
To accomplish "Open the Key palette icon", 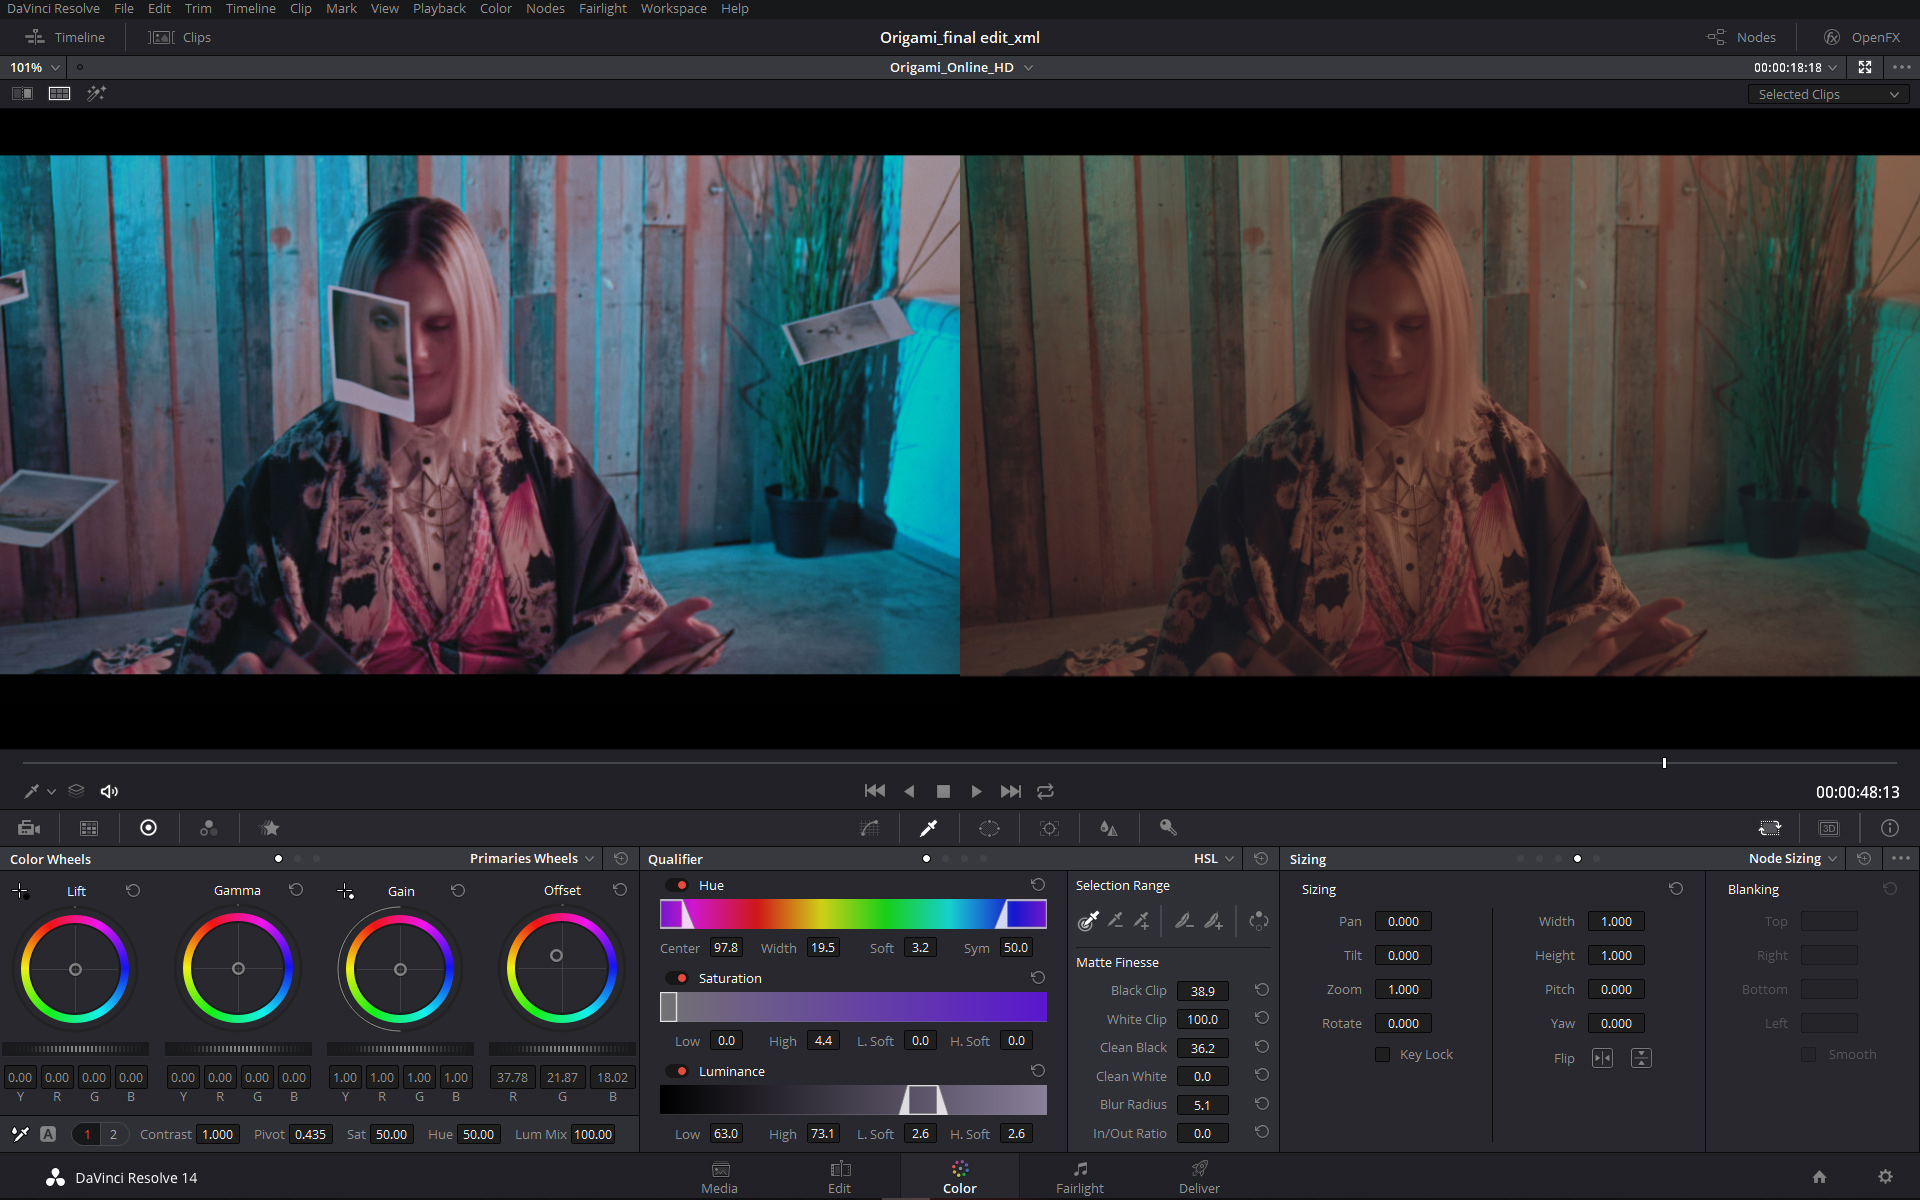I will point(1167,828).
